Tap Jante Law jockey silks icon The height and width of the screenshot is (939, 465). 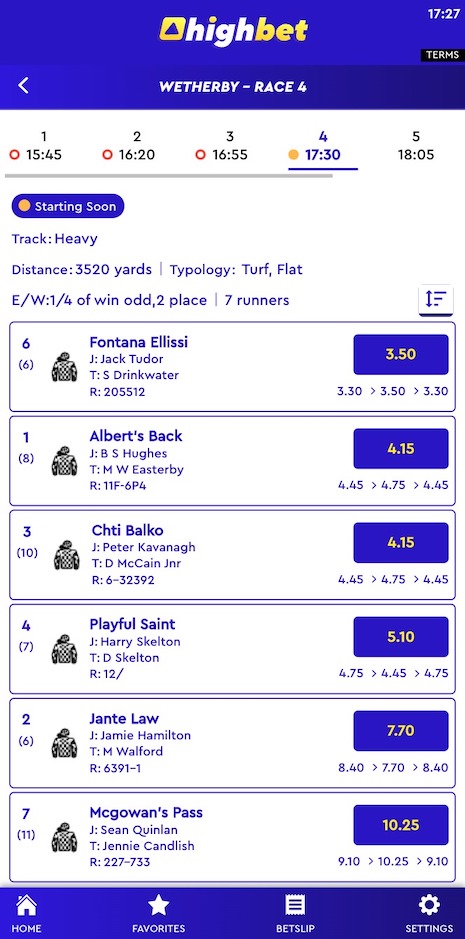coord(64,743)
